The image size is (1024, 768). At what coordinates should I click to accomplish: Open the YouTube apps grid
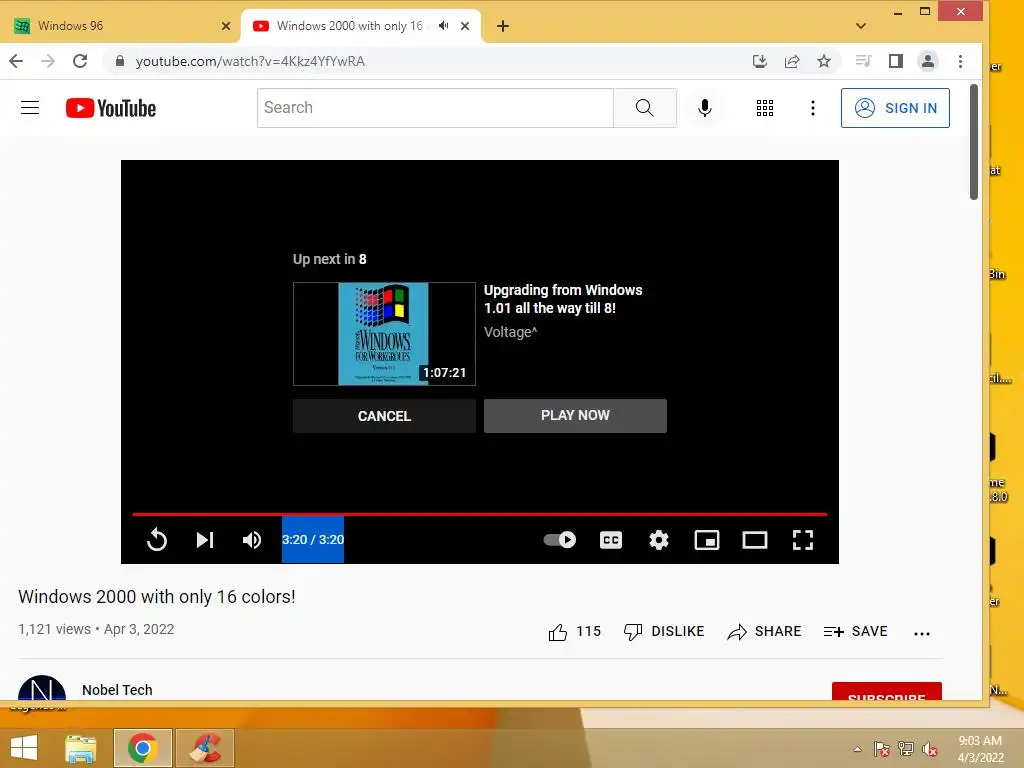765,108
